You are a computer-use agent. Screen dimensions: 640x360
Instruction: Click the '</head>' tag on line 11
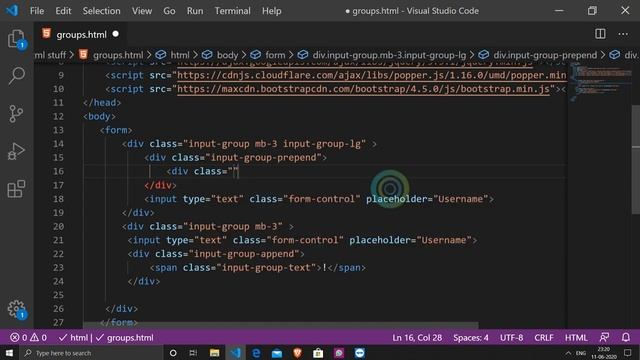[x=102, y=102]
